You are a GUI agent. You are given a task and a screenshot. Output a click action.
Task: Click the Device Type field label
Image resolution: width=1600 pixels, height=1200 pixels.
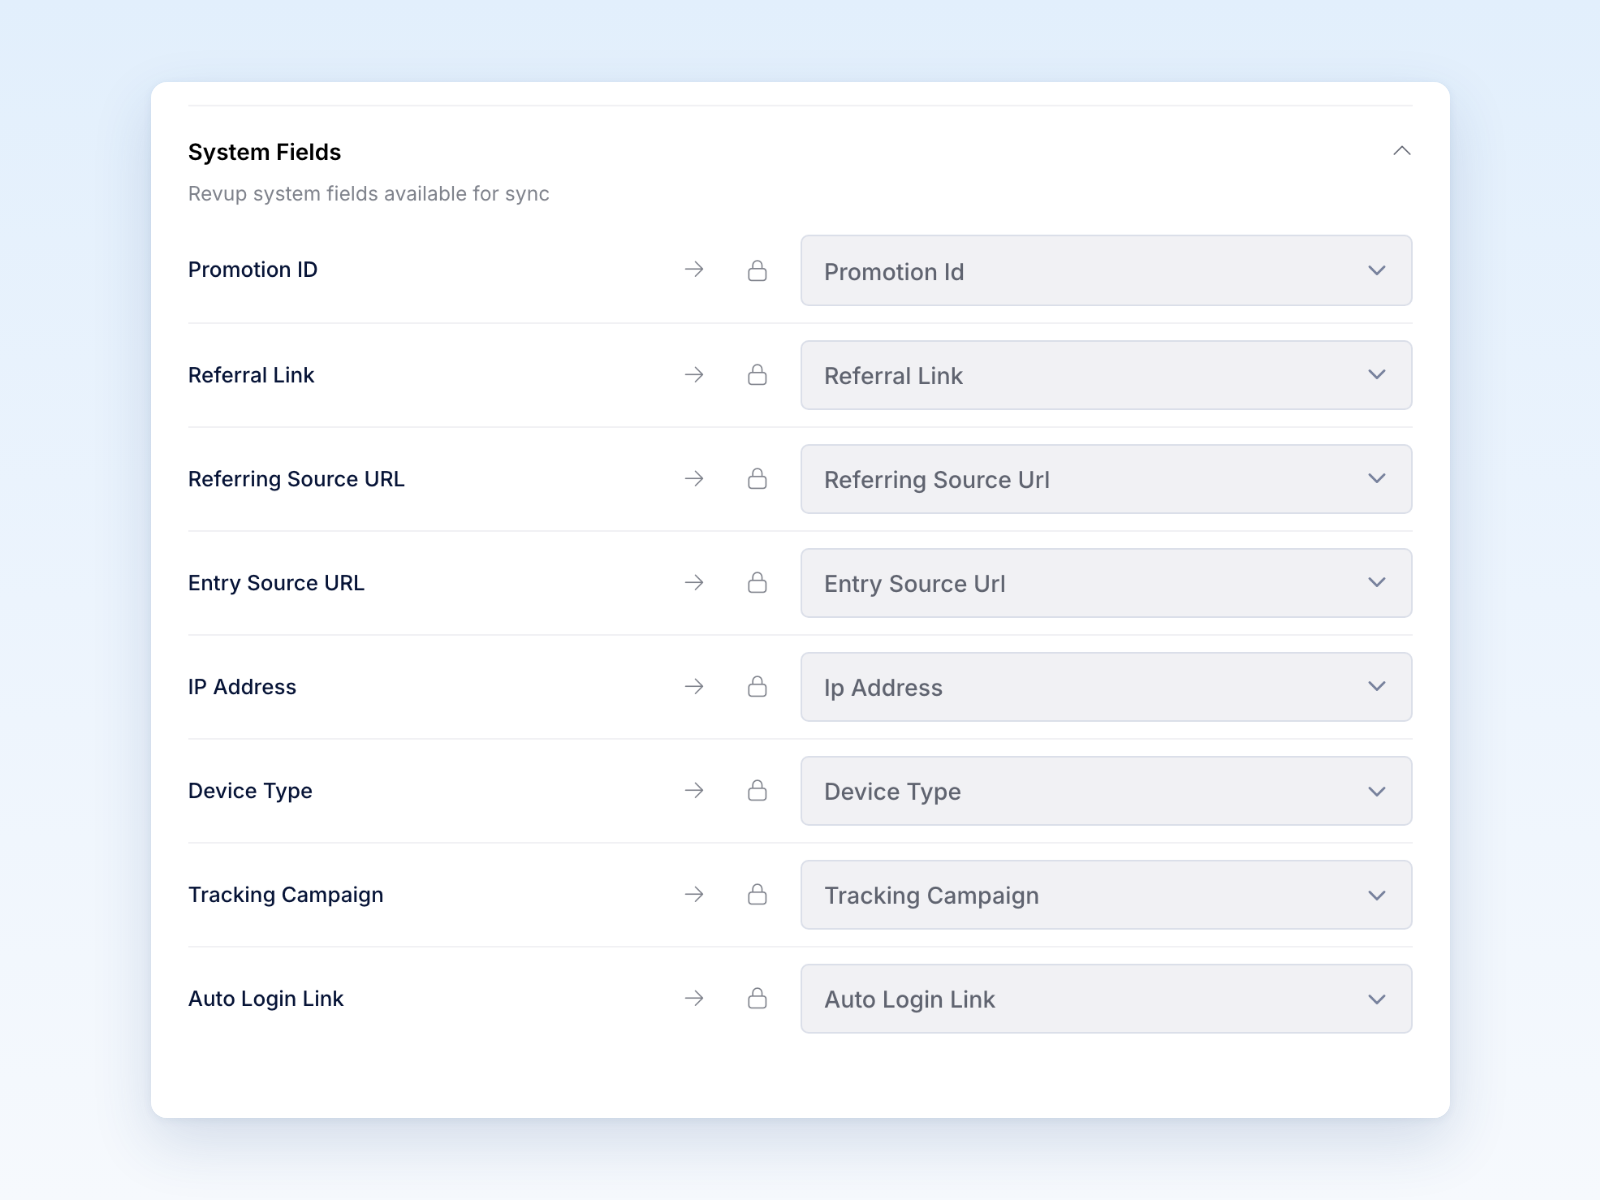pyautogui.click(x=250, y=791)
